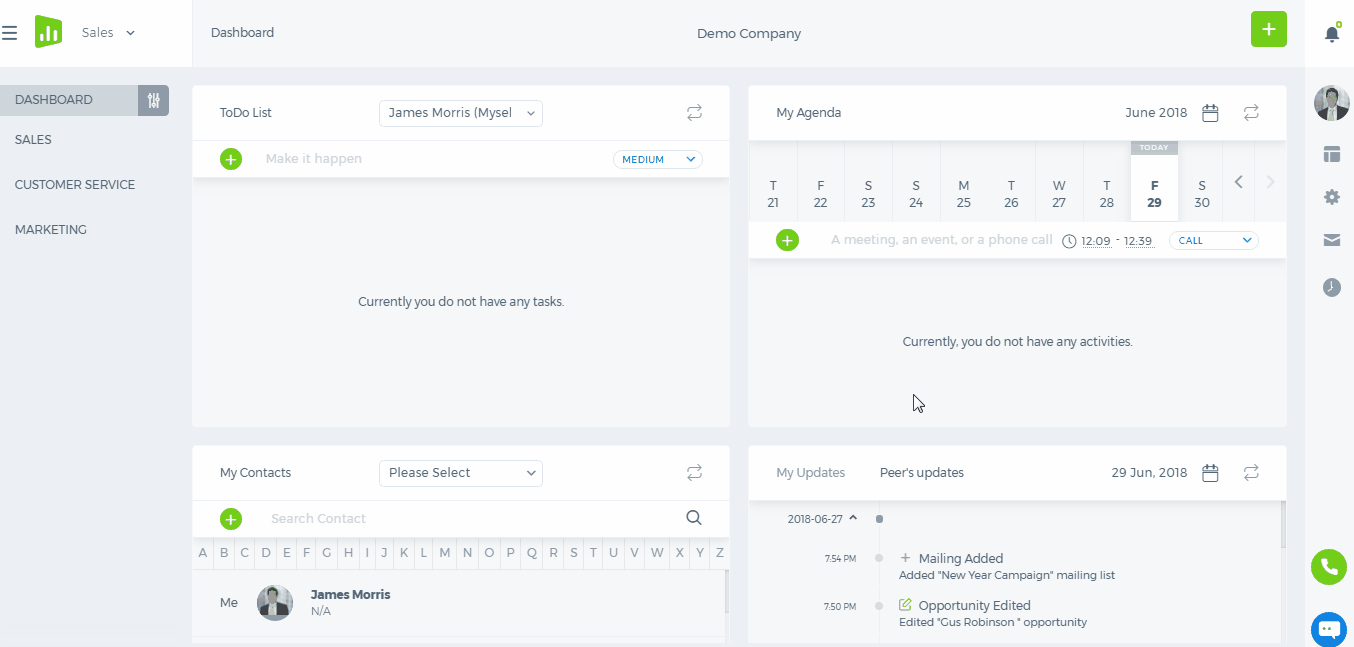This screenshot has width=1354, height=647.
Task: Filter contacts by letter Z
Action: [720, 552]
